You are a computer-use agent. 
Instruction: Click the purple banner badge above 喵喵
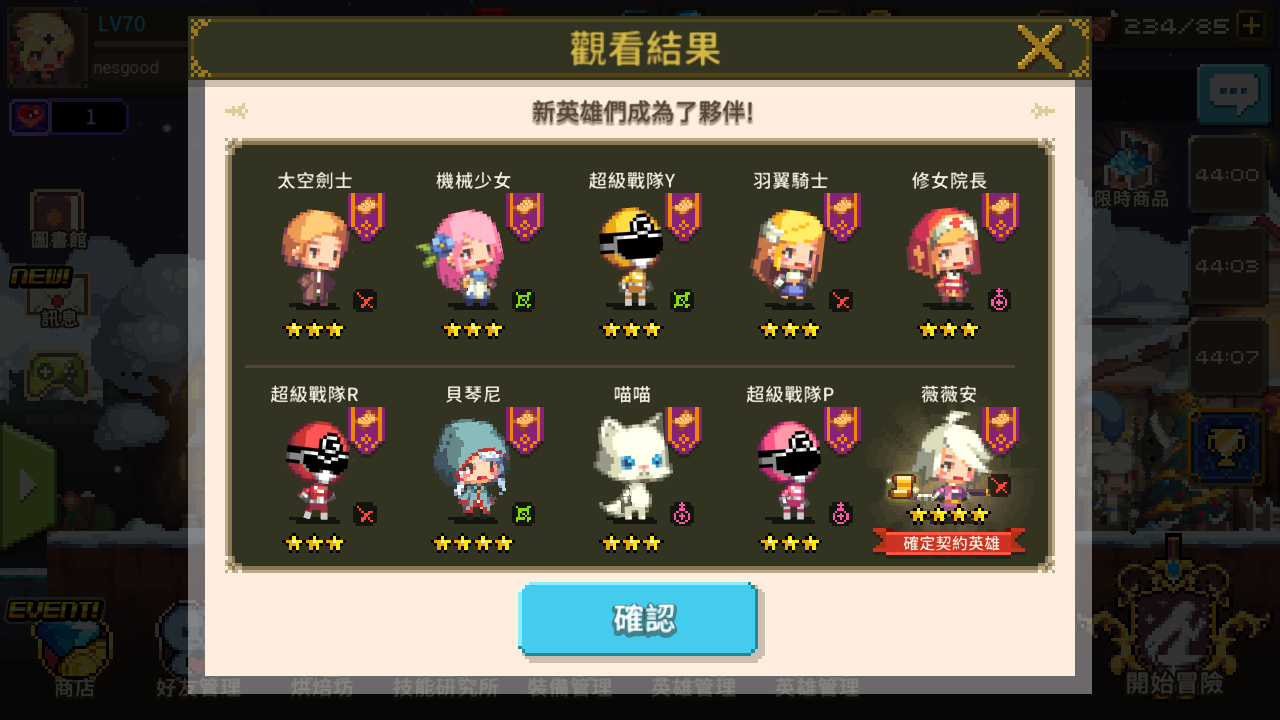click(x=684, y=430)
